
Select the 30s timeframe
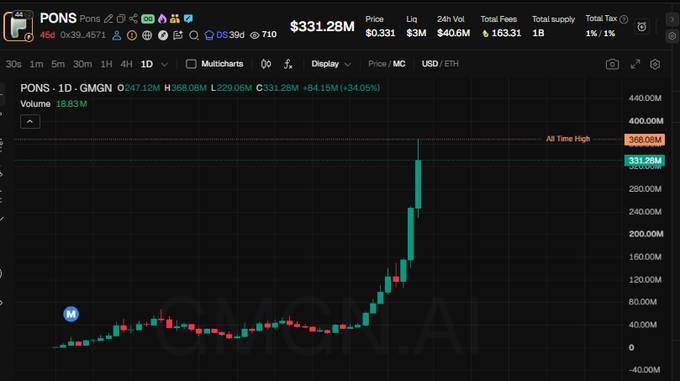[x=13, y=64]
